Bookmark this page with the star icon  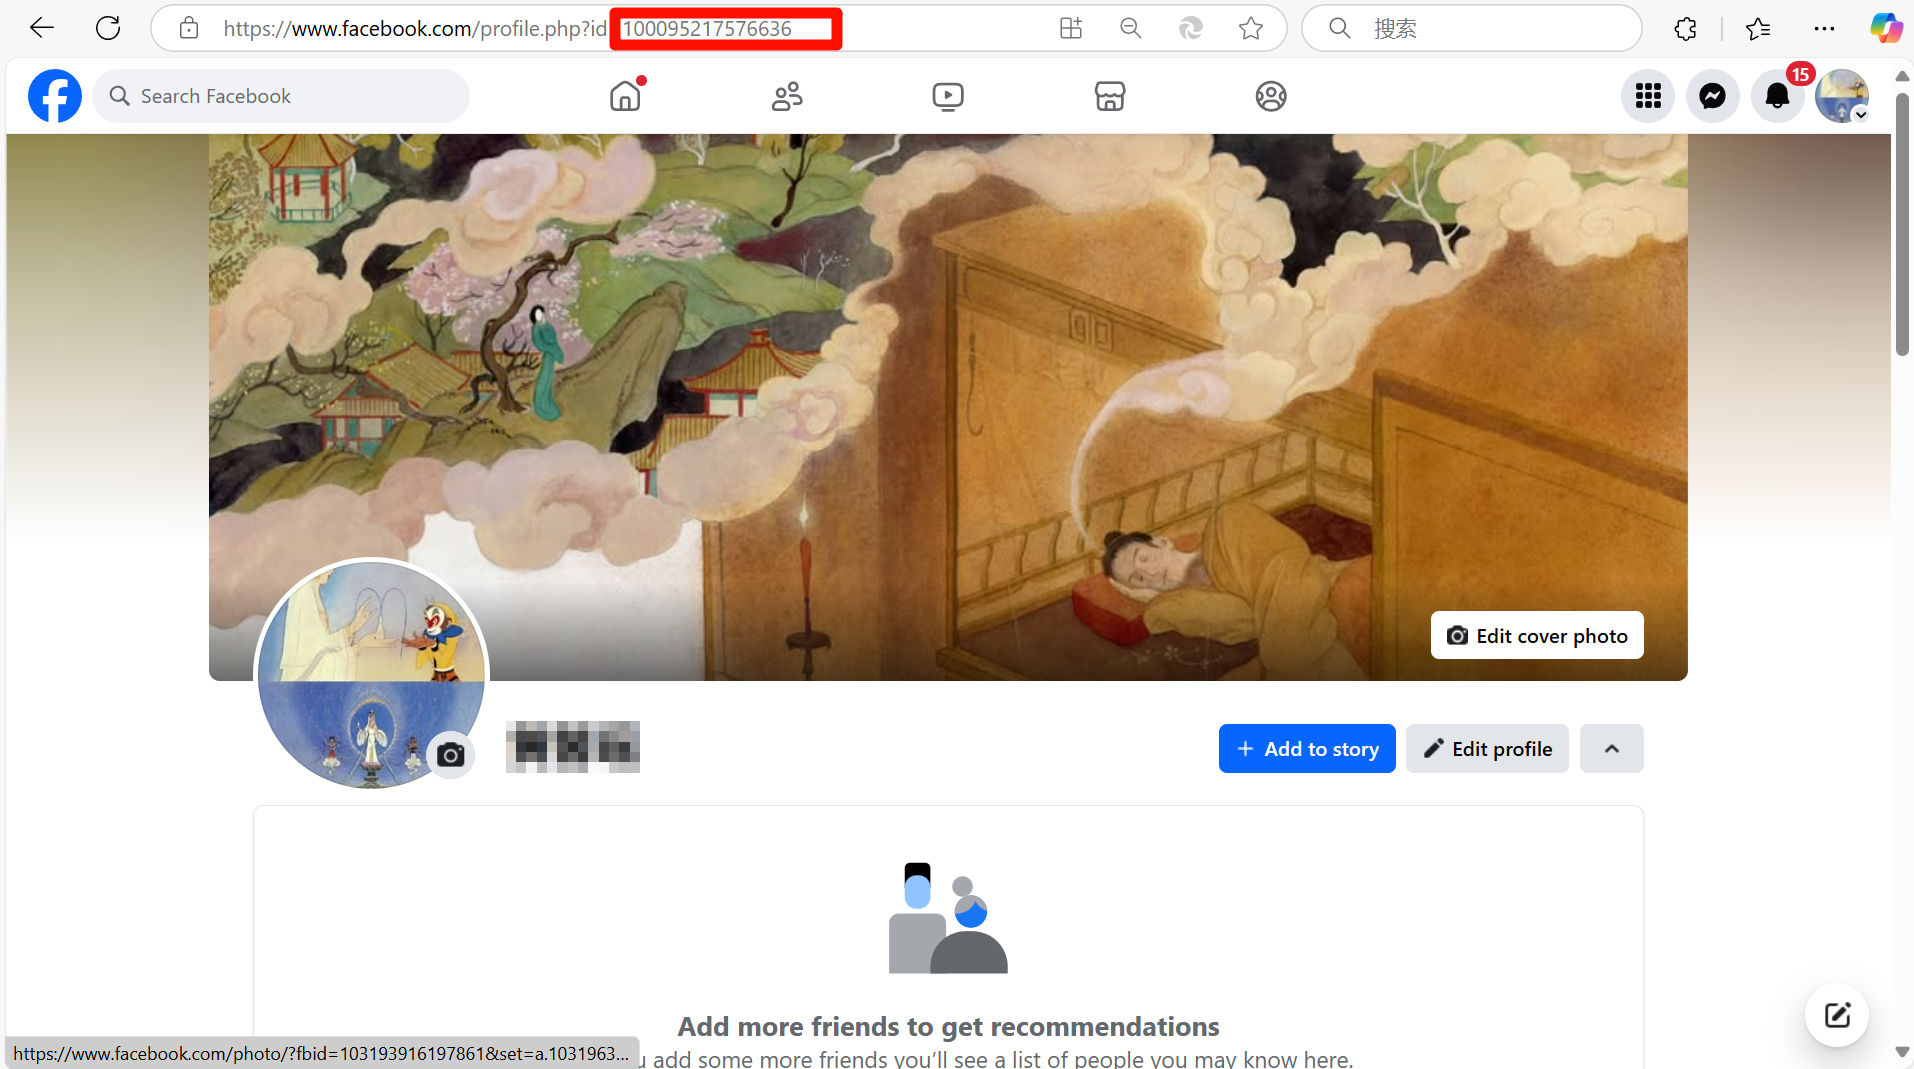click(1251, 28)
